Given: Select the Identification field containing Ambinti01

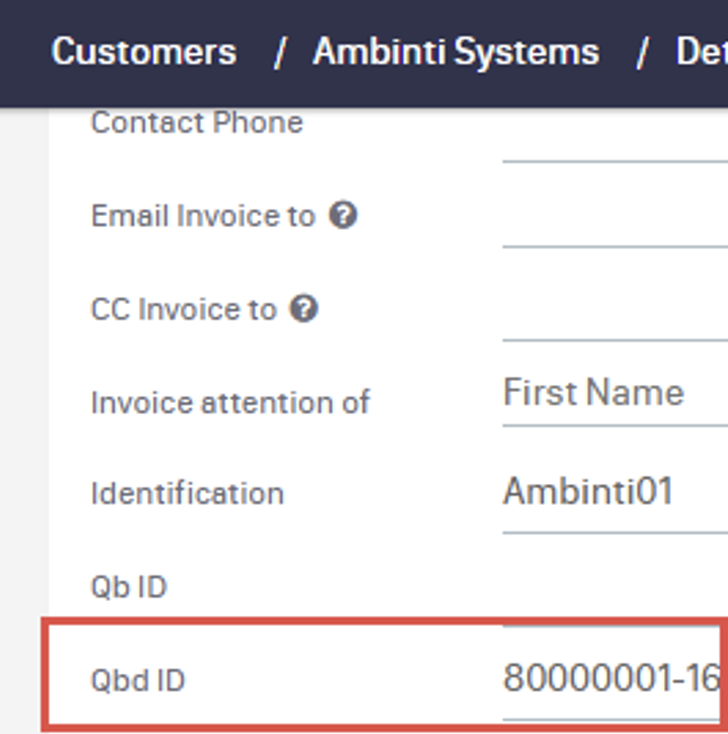Looking at the screenshot, I should pyautogui.click(x=614, y=492).
